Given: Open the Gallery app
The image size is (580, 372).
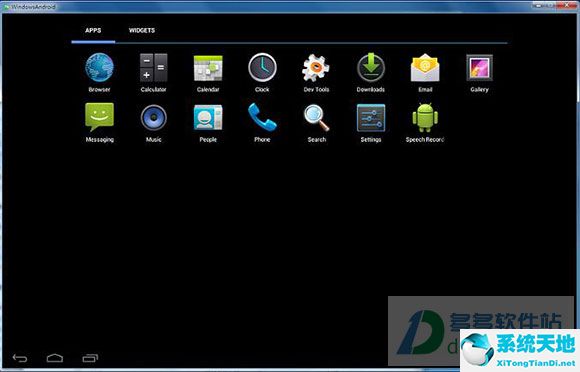Looking at the screenshot, I should coord(479,72).
